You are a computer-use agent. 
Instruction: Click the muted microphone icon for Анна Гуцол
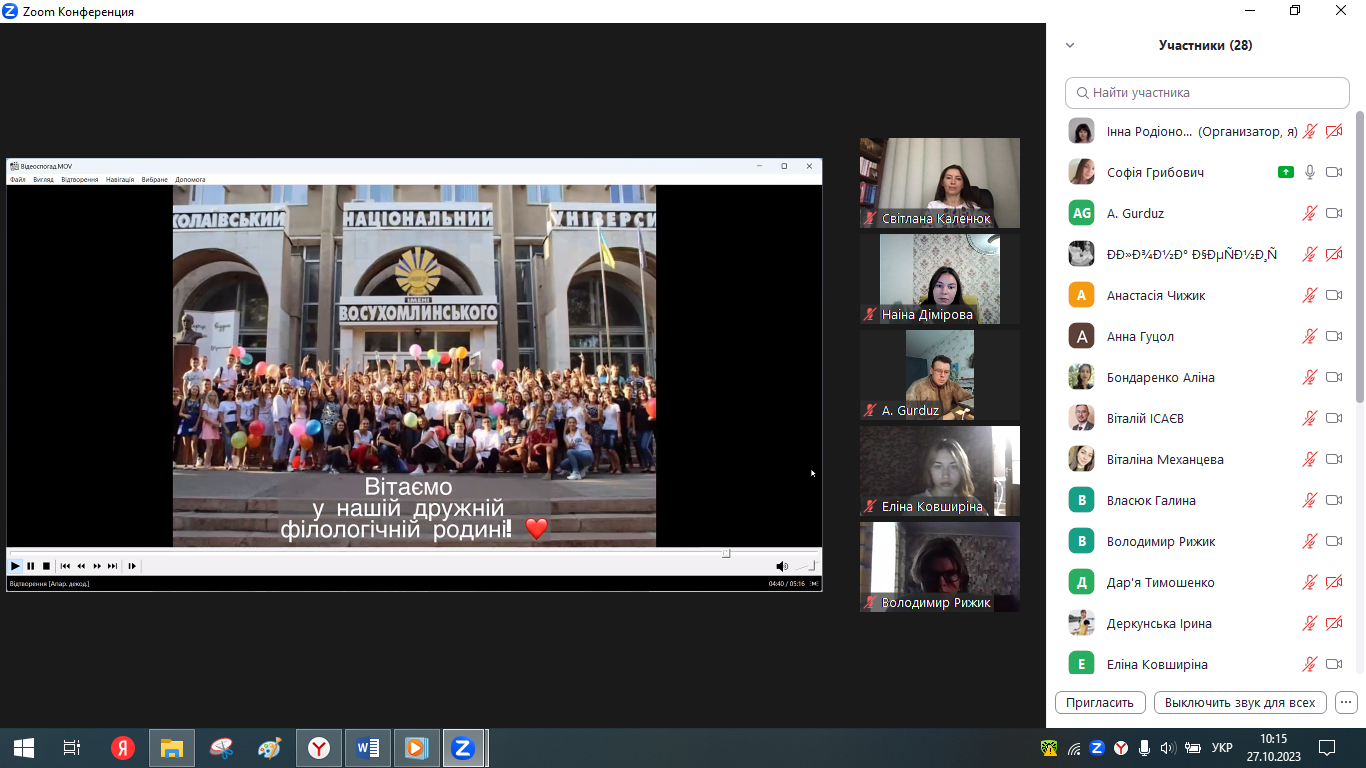(x=1310, y=336)
